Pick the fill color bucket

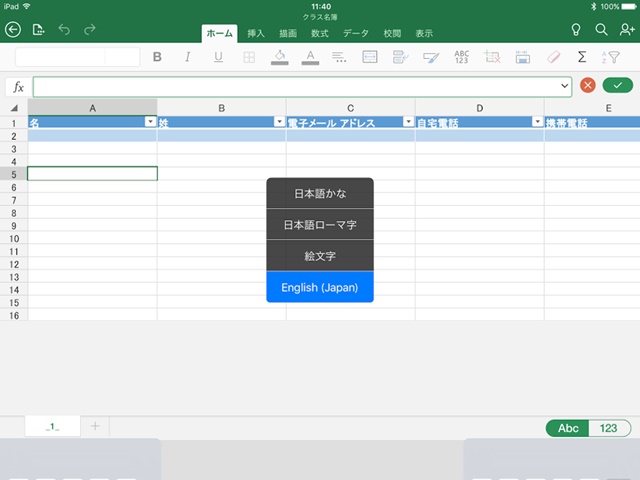[x=280, y=57]
